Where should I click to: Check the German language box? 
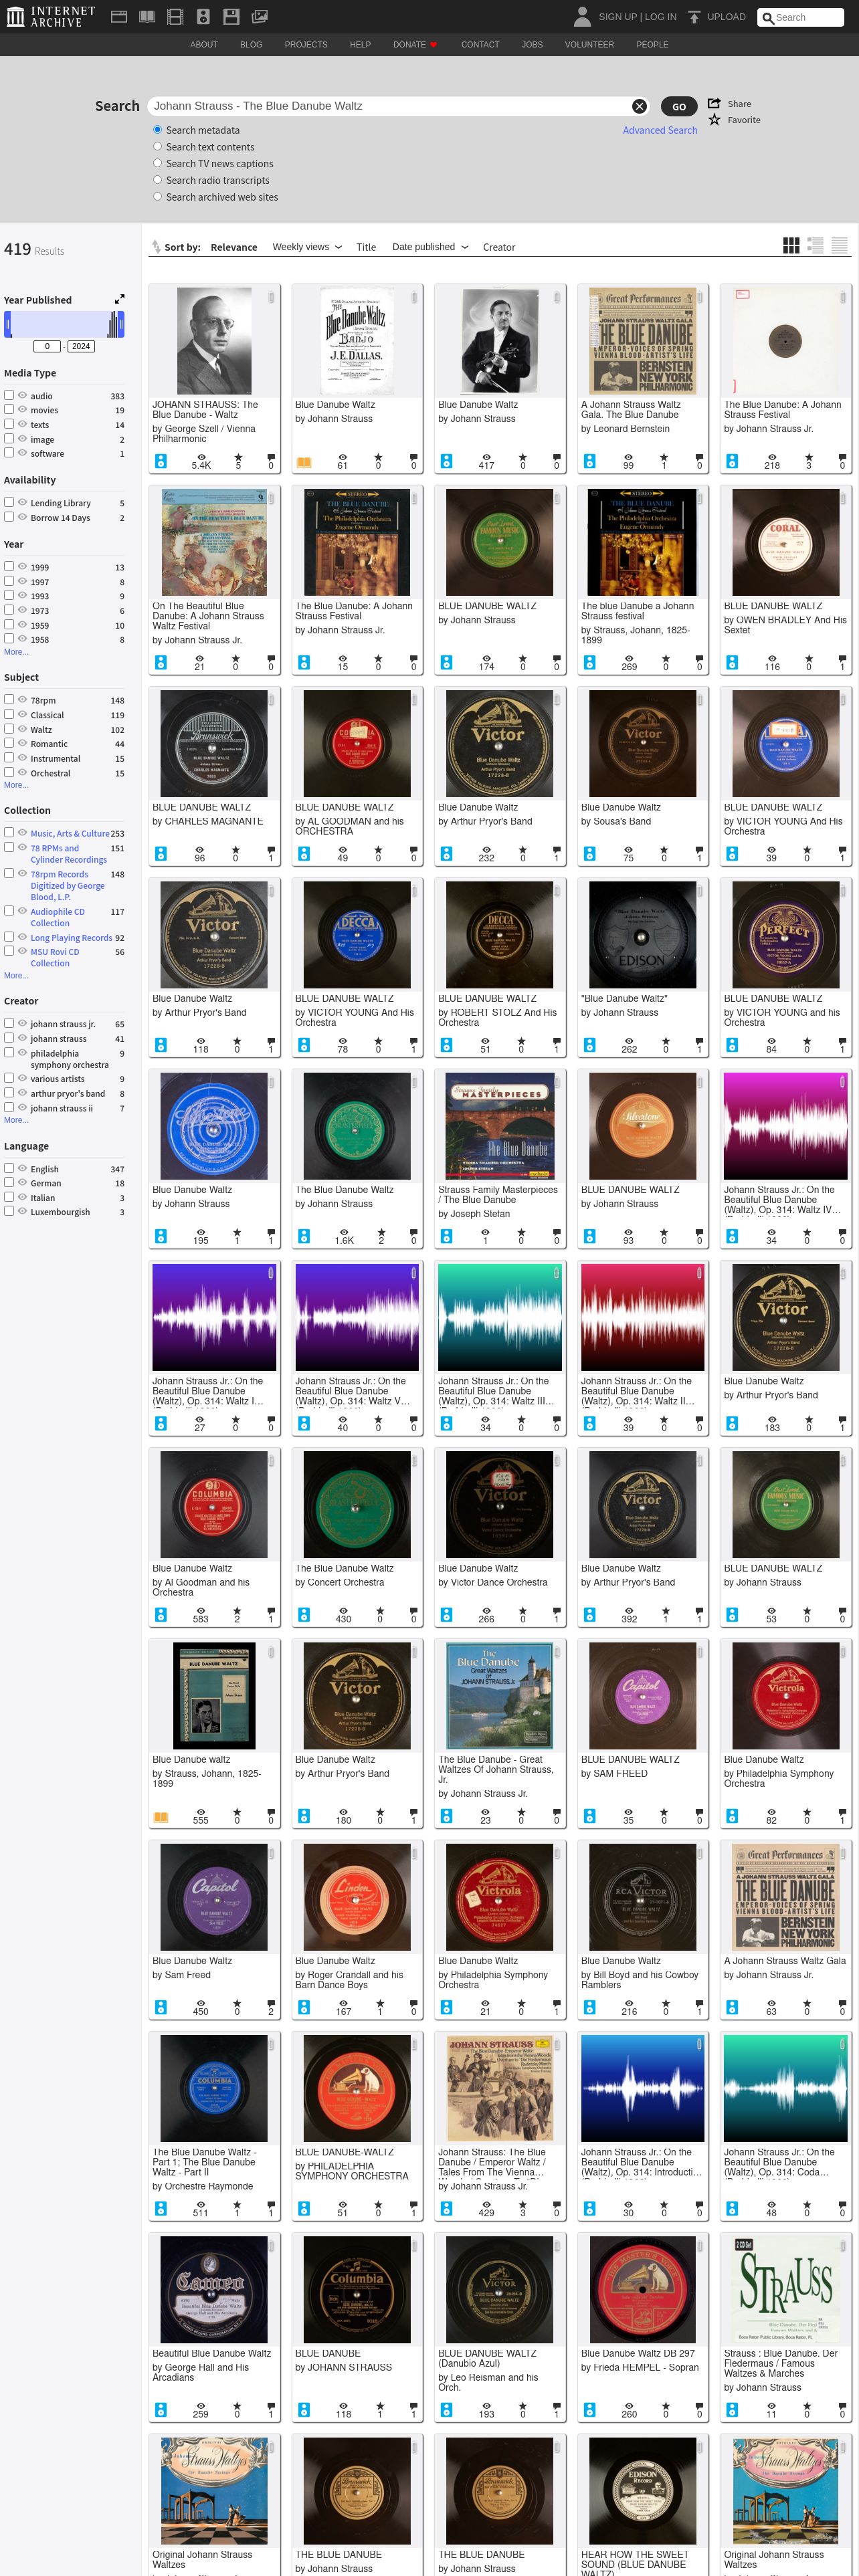point(9,1182)
